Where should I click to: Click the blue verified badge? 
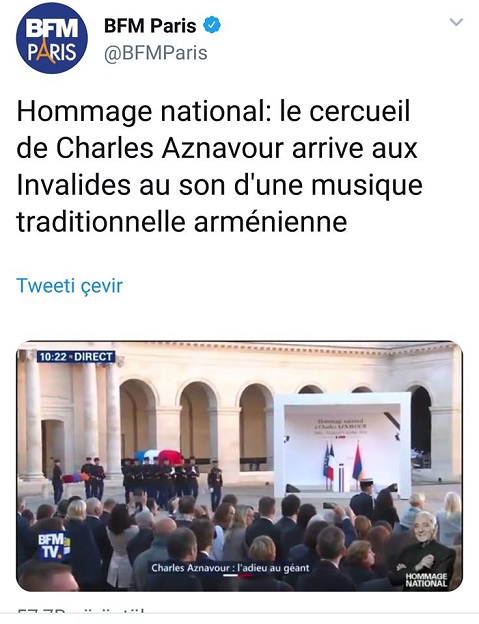[212, 25]
